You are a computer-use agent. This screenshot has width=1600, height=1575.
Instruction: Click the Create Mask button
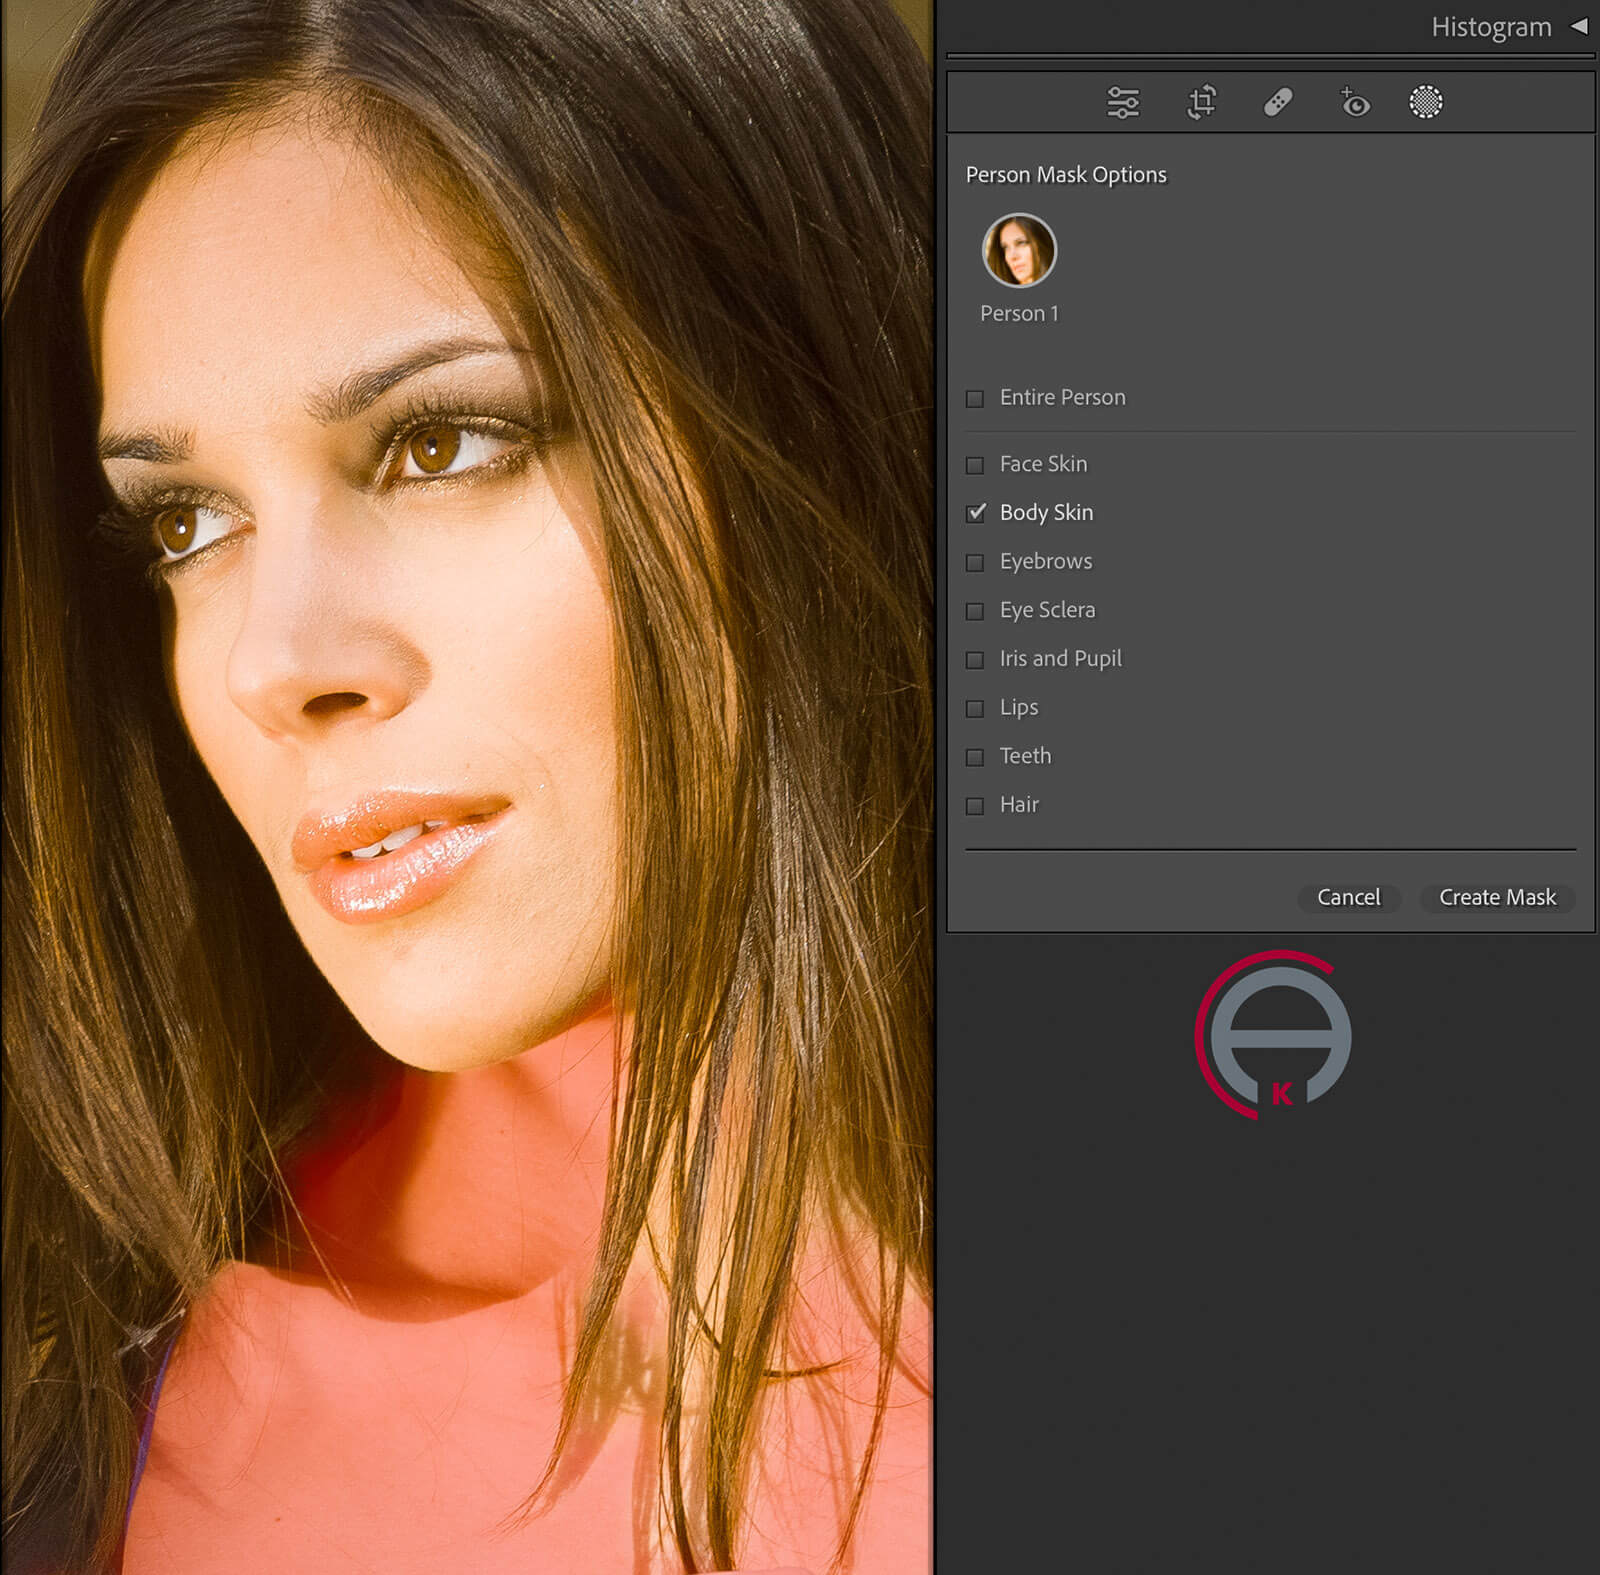click(x=1497, y=897)
